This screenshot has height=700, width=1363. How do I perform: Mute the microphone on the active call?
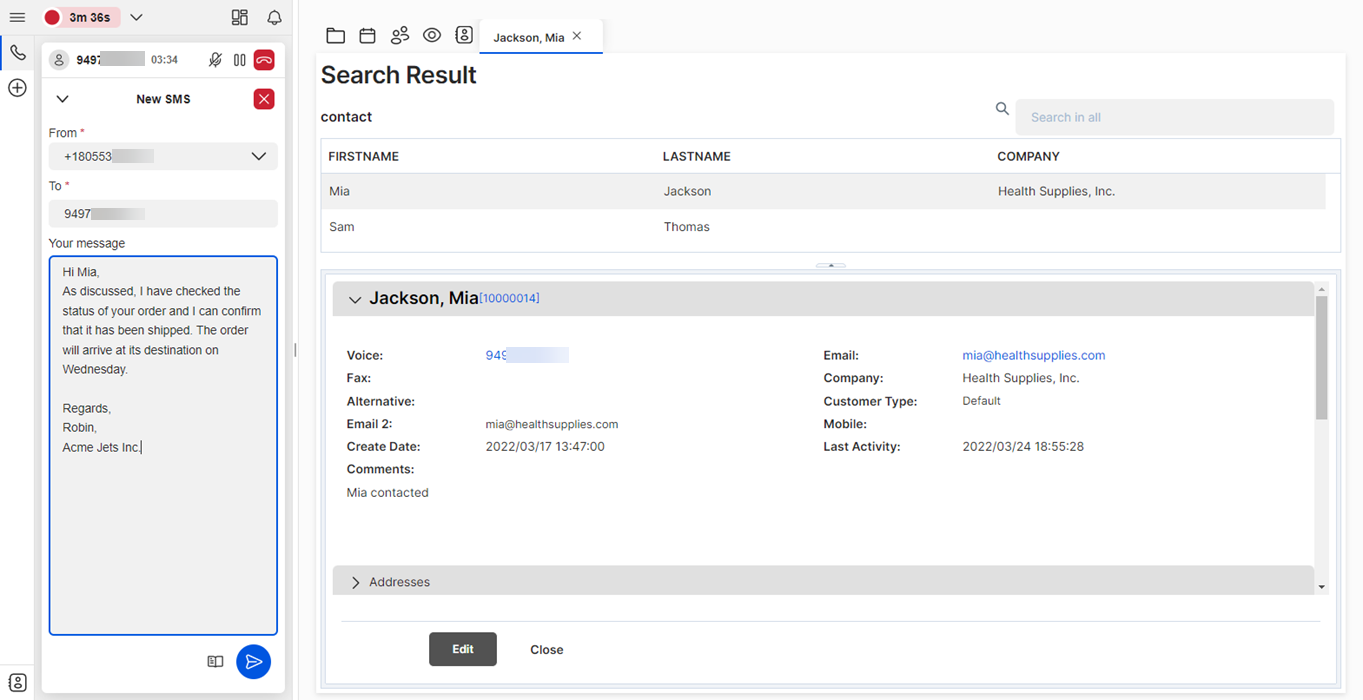pos(215,60)
